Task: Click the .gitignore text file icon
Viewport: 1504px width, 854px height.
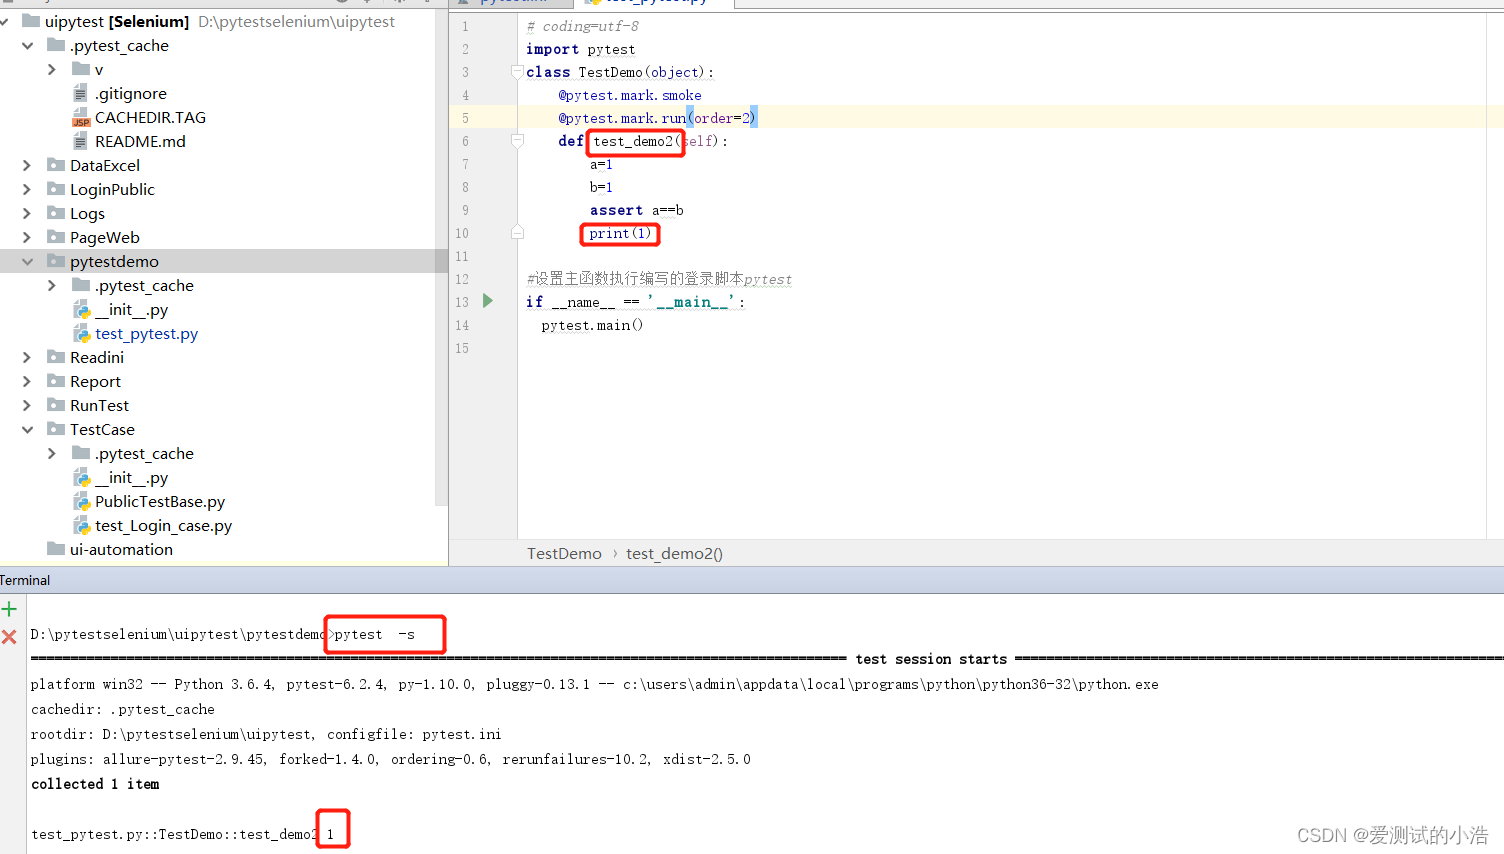Action: click(x=81, y=93)
